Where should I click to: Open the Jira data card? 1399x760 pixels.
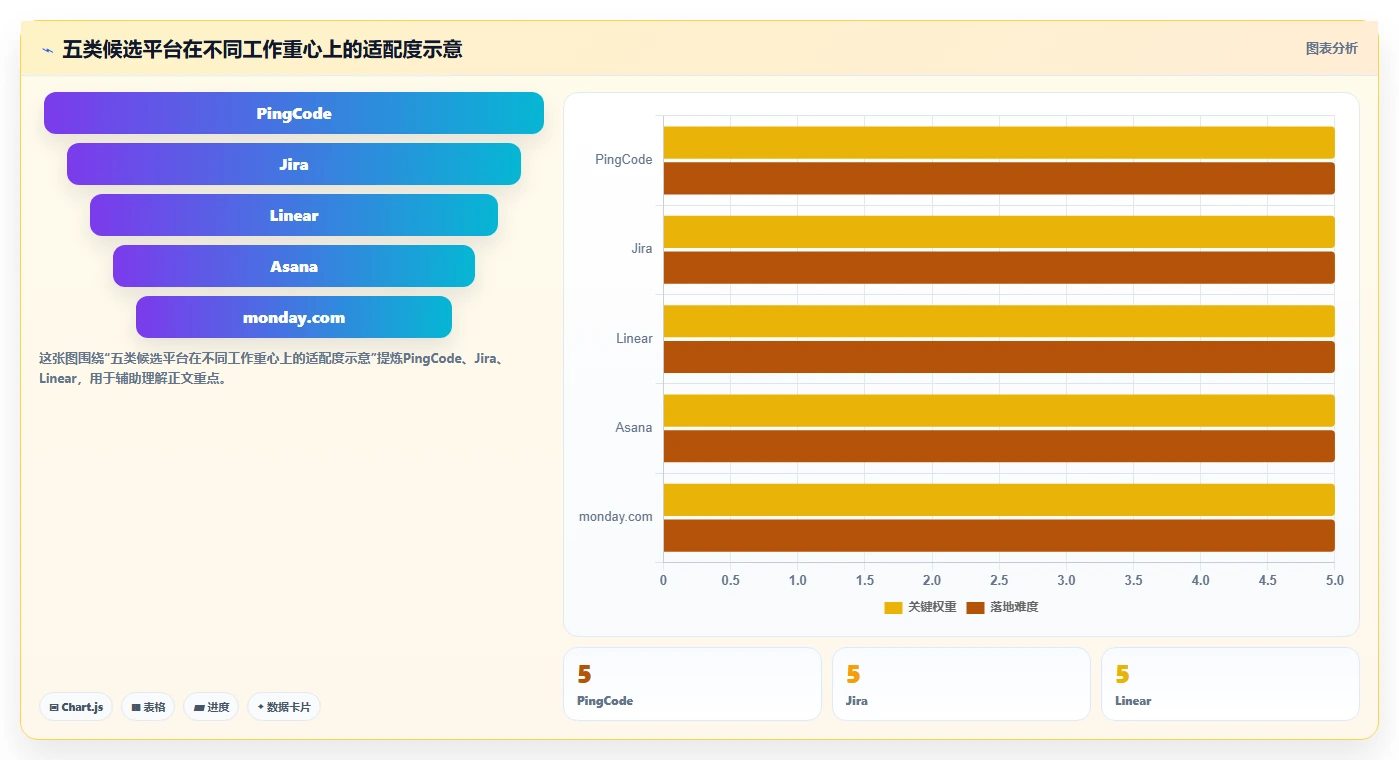961,684
